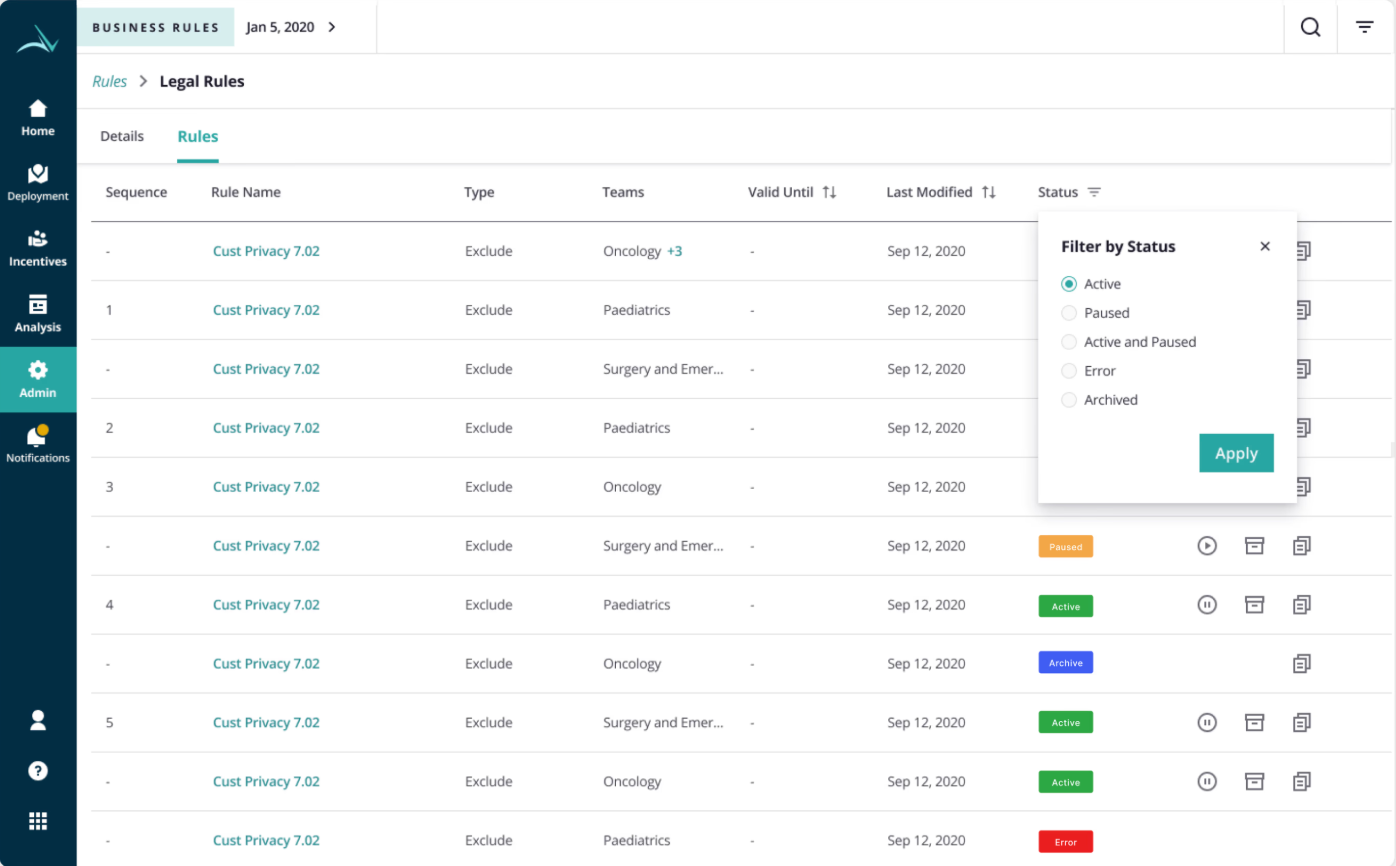Open Cust Privacy 7.02 in sequence 5 row

tap(266, 723)
